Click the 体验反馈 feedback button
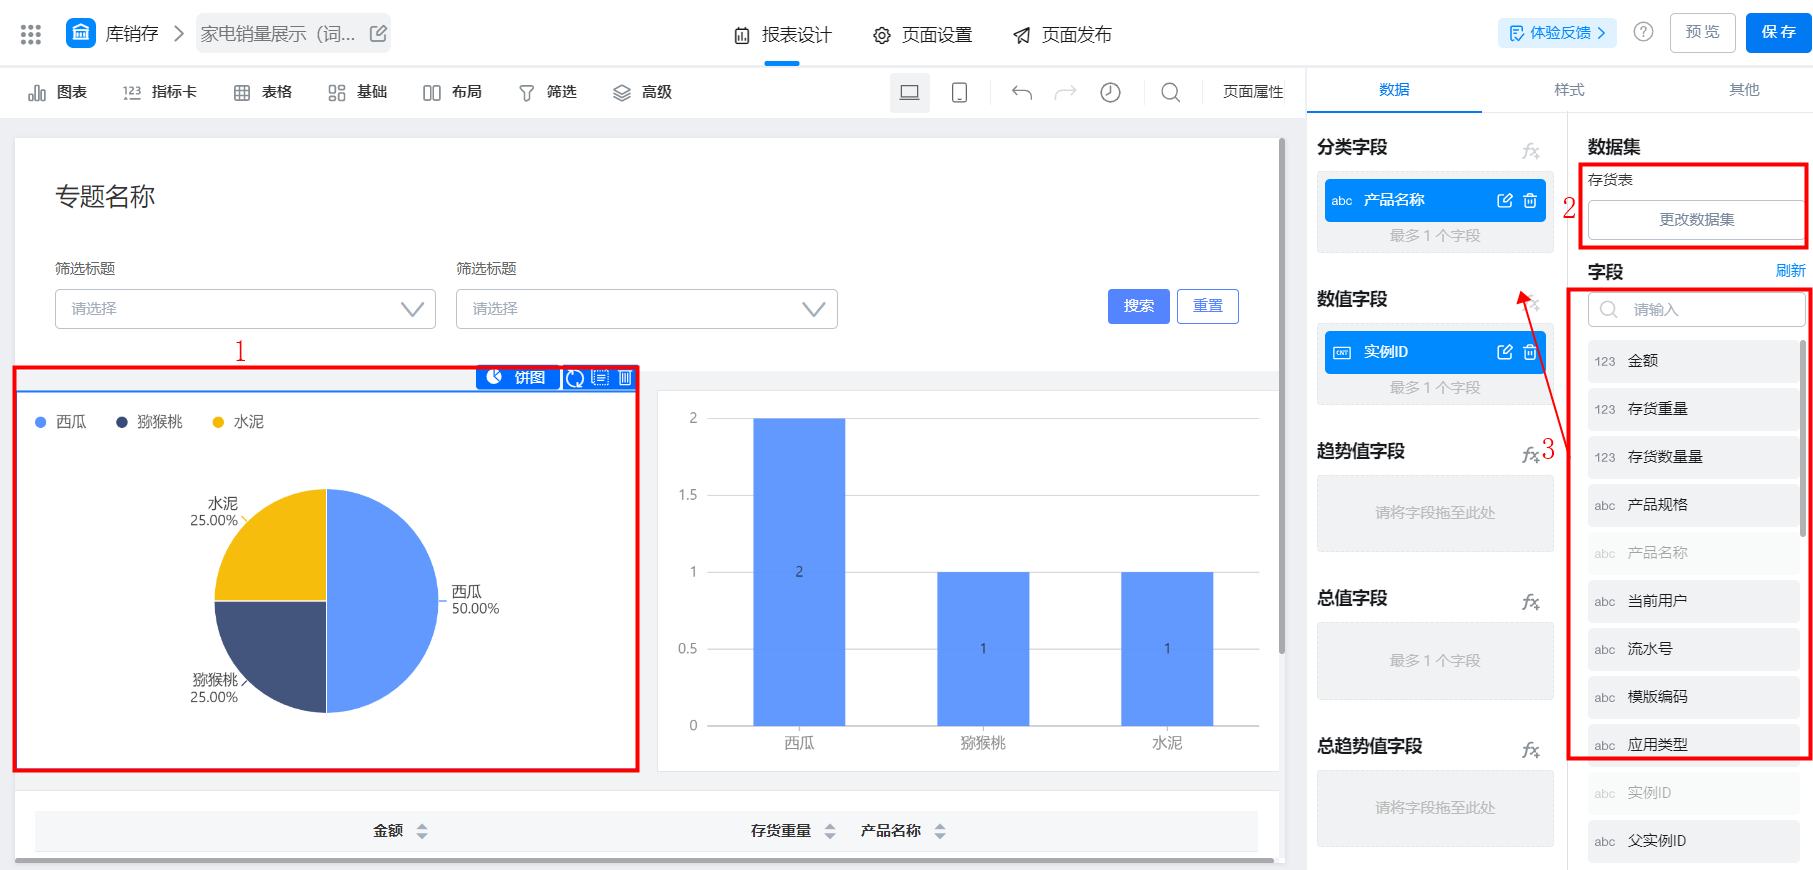 [x=1558, y=33]
